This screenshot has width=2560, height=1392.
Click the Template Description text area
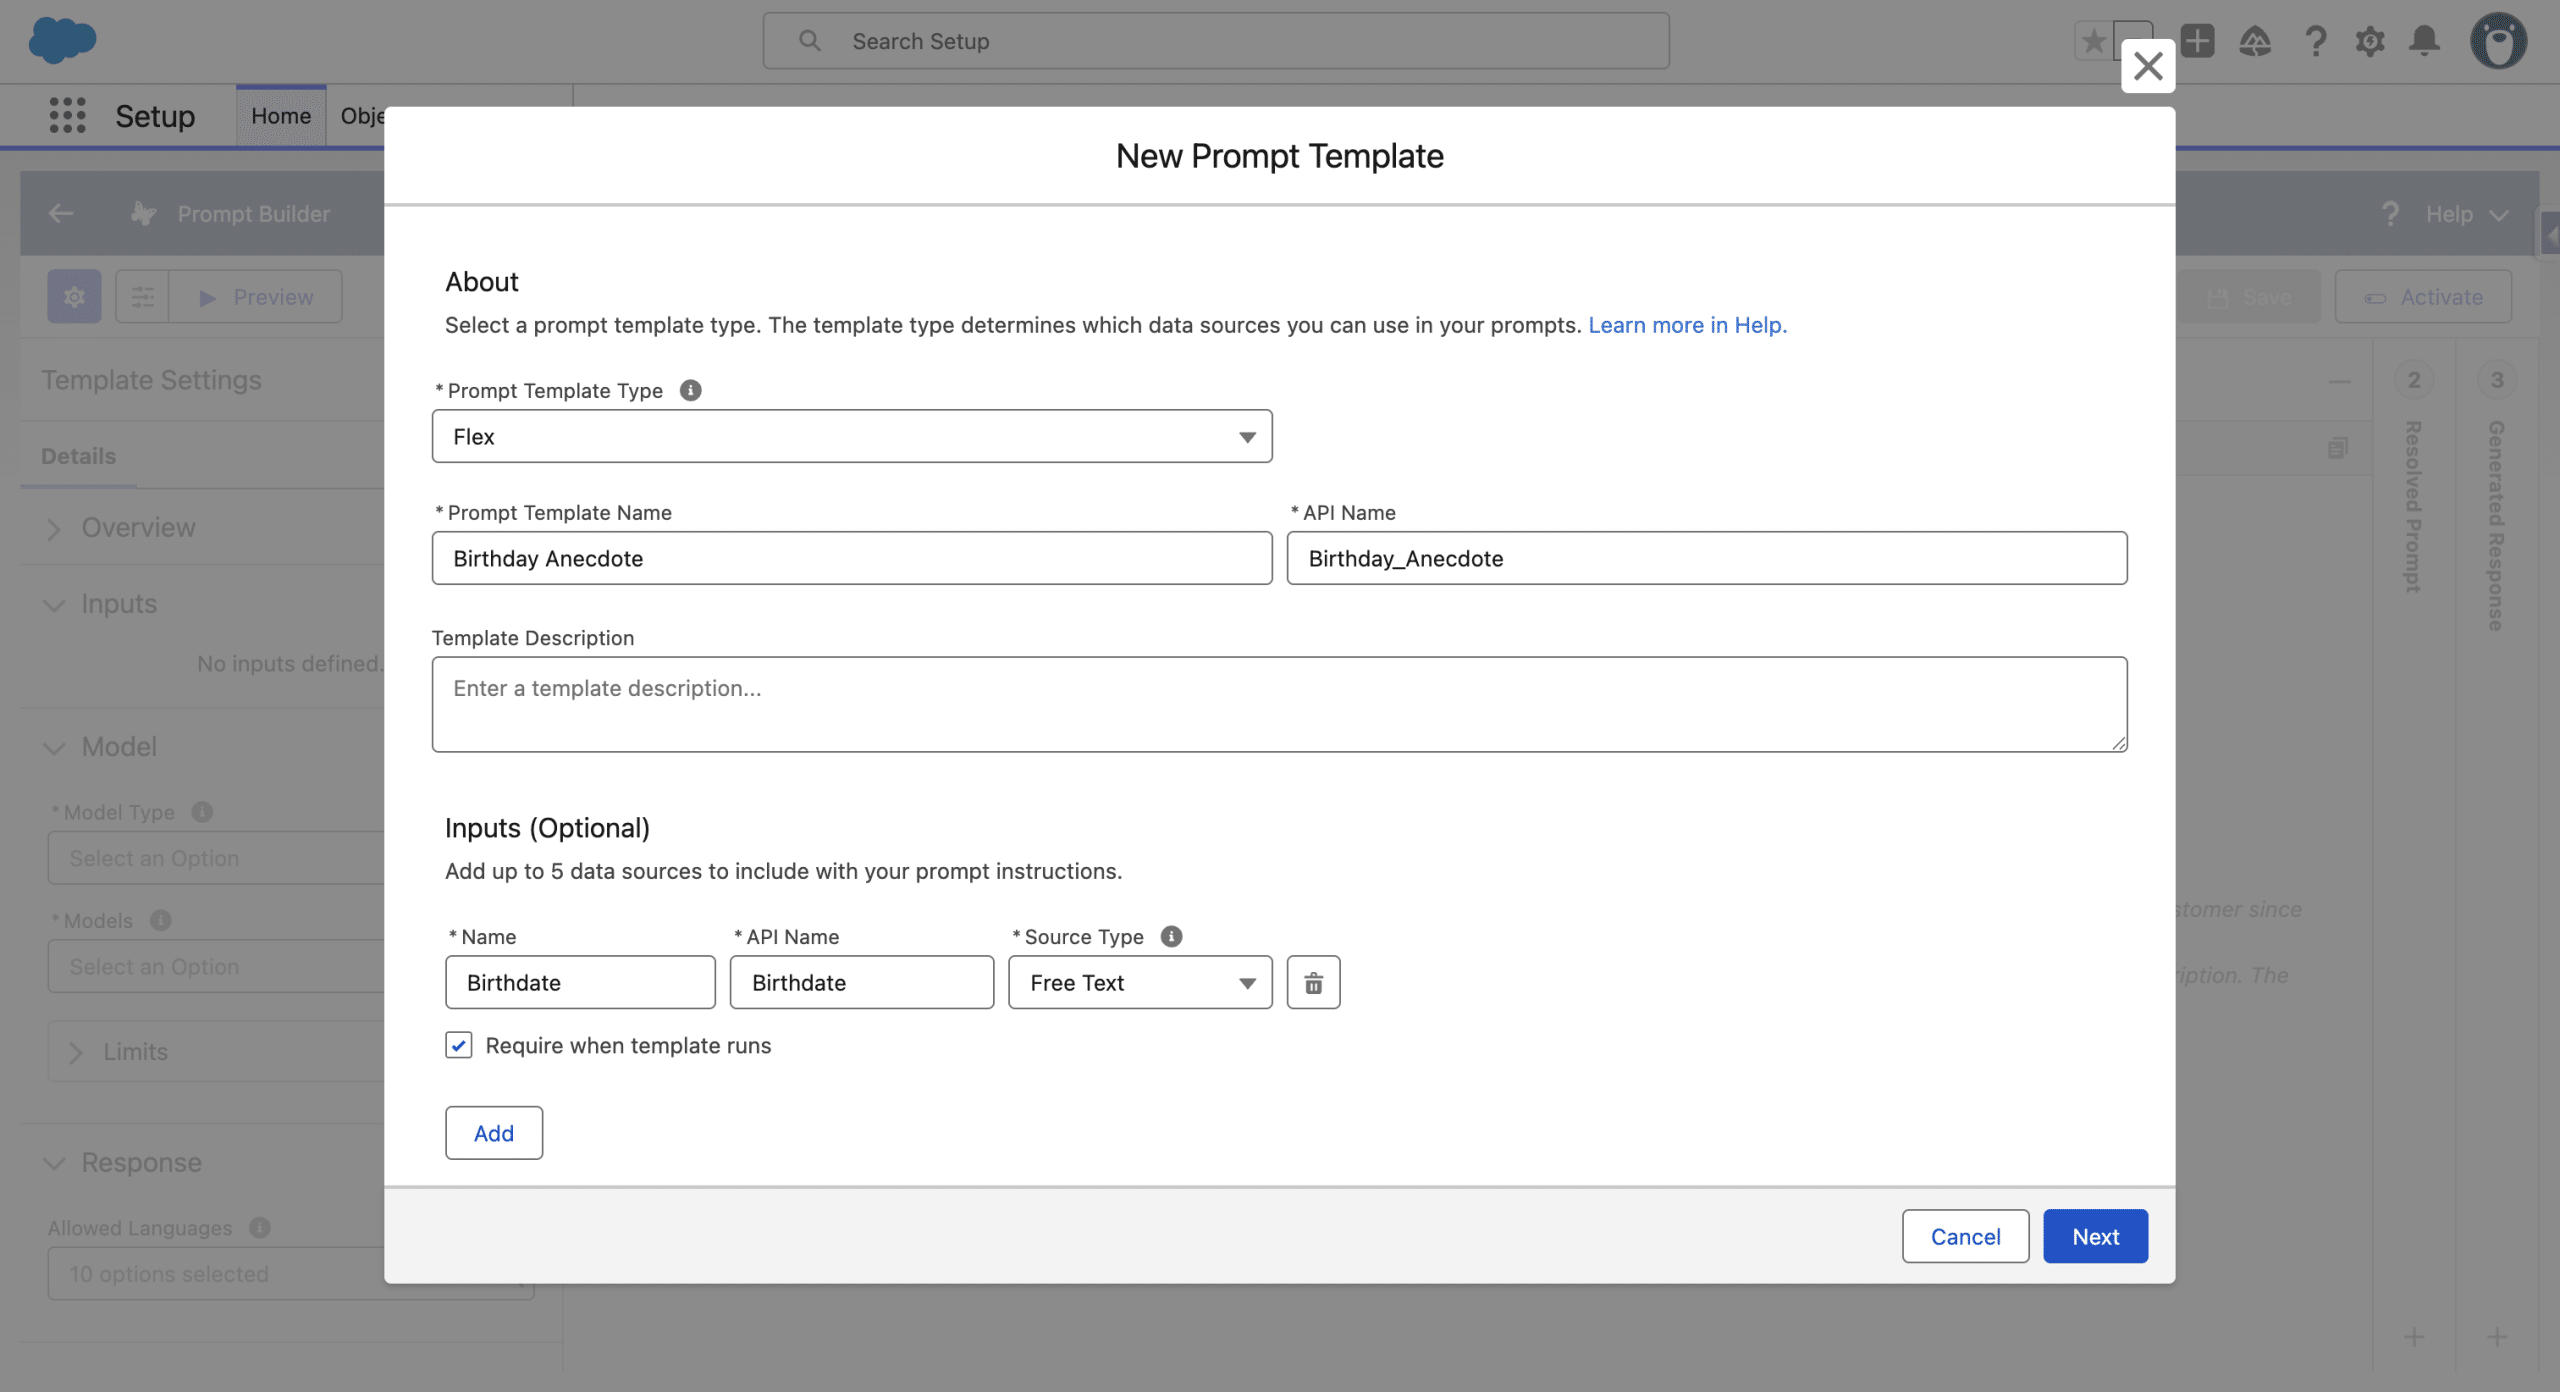tap(1279, 704)
